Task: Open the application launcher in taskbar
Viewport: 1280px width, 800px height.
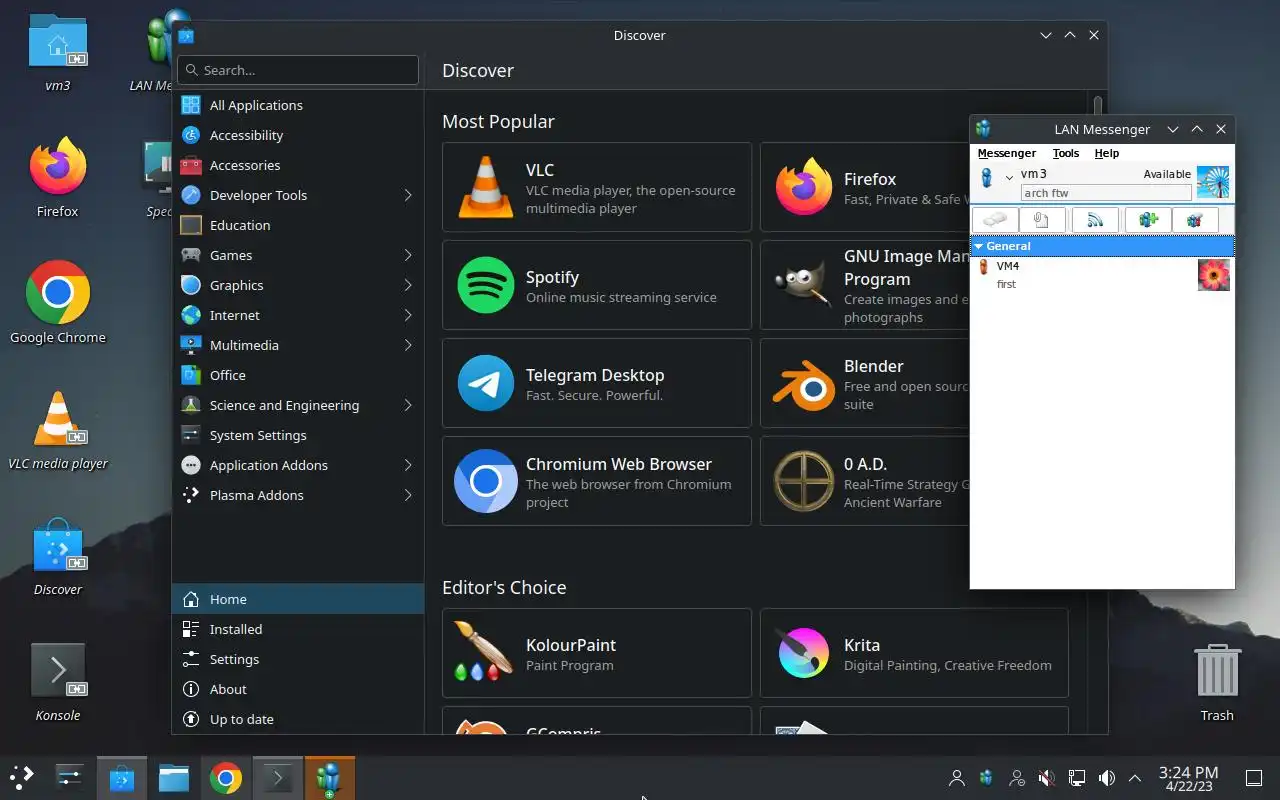Action: tap(21, 777)
